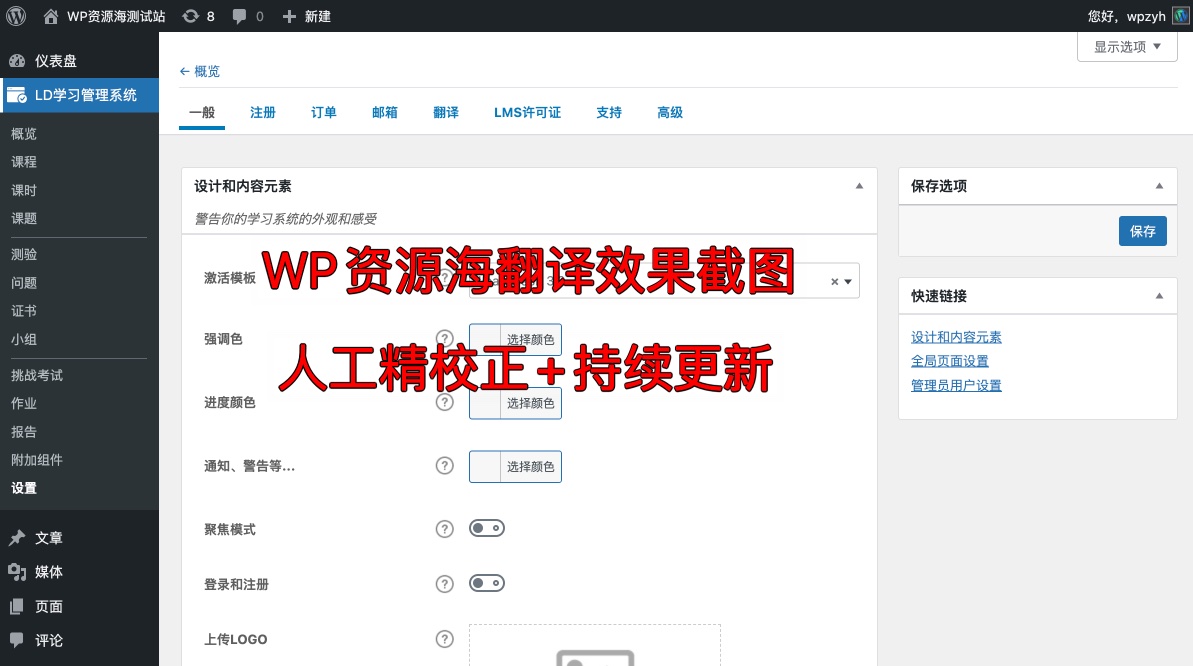Collapse the 保存选项 panel
This screenshot has width=1193, height=666.
pos(1160,186)
